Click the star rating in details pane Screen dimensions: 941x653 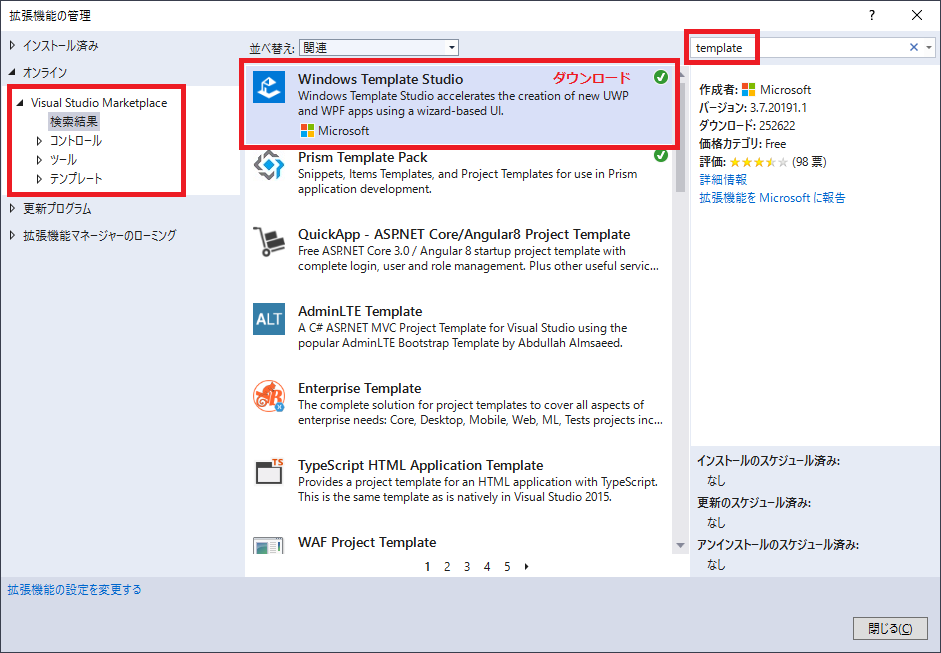pos(759,162)
